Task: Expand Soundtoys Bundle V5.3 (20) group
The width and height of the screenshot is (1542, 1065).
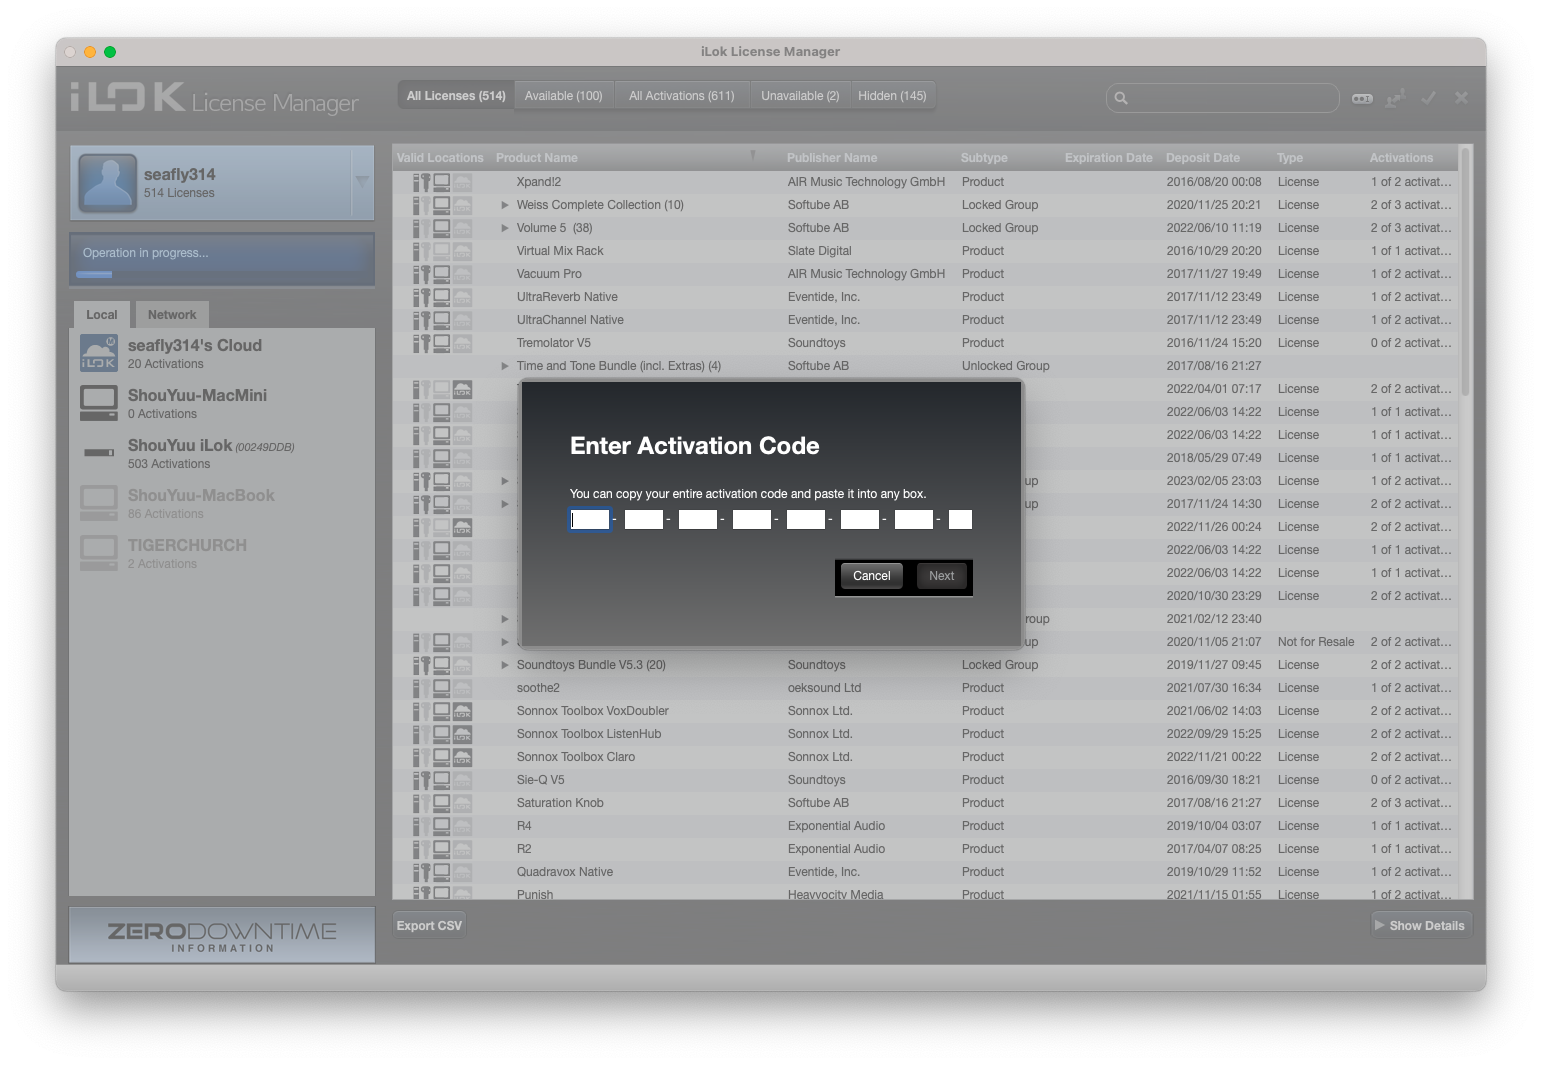Action: click(505, 665)
